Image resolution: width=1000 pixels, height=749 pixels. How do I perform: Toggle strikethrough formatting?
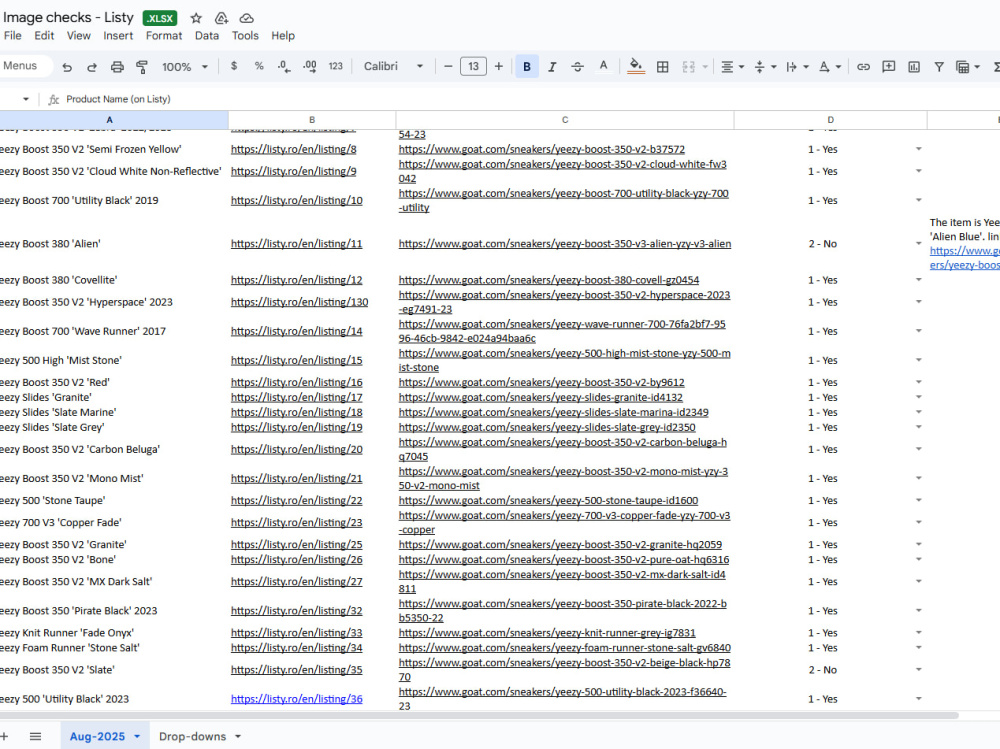point(577,66)
